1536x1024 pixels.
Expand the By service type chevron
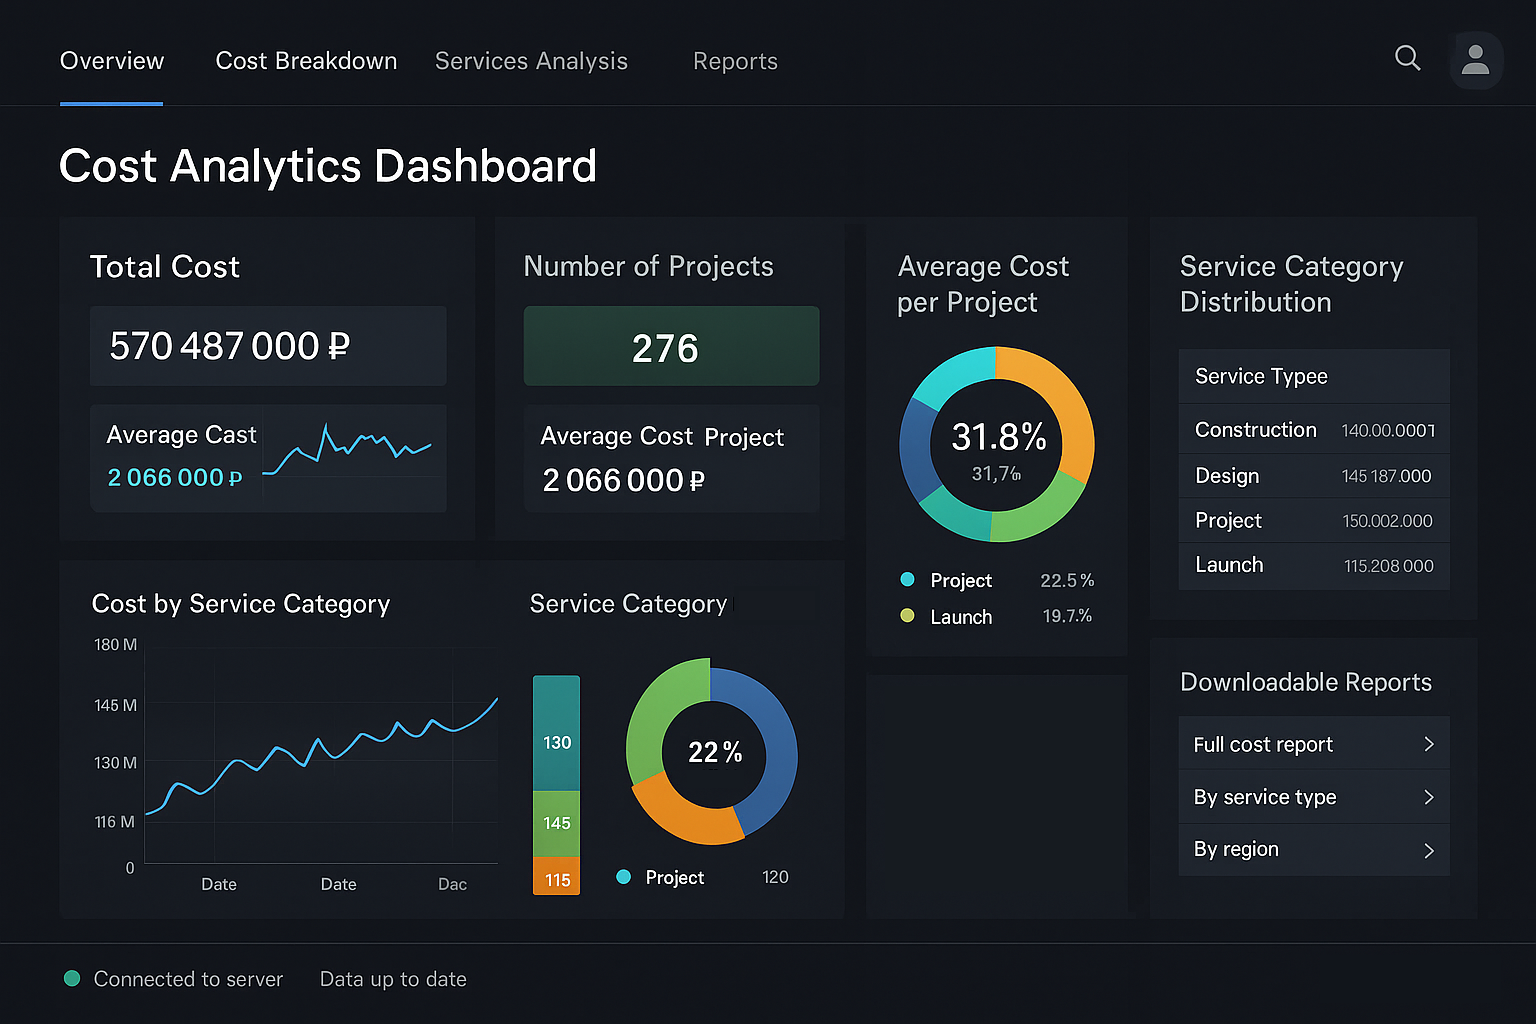(x=1428, y=797)
